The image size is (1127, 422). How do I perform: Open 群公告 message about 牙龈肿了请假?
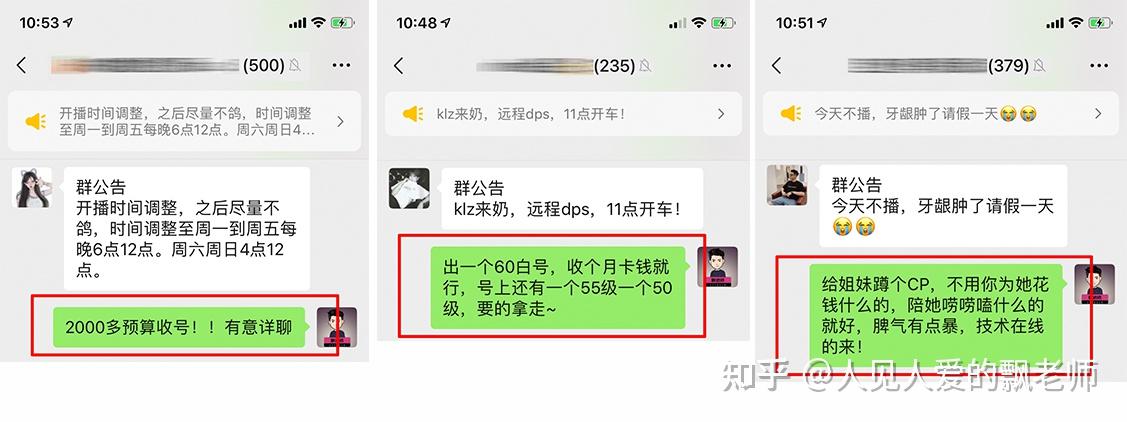click(943, 206)
